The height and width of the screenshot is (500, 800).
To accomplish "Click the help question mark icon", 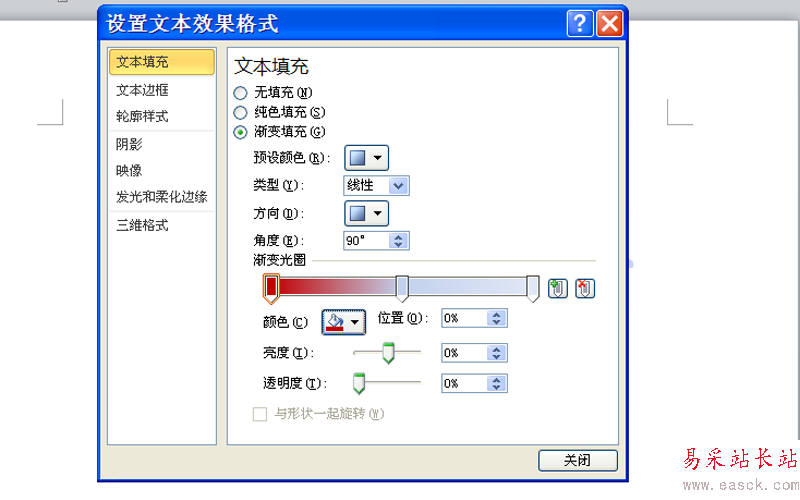I will [580, 23].
